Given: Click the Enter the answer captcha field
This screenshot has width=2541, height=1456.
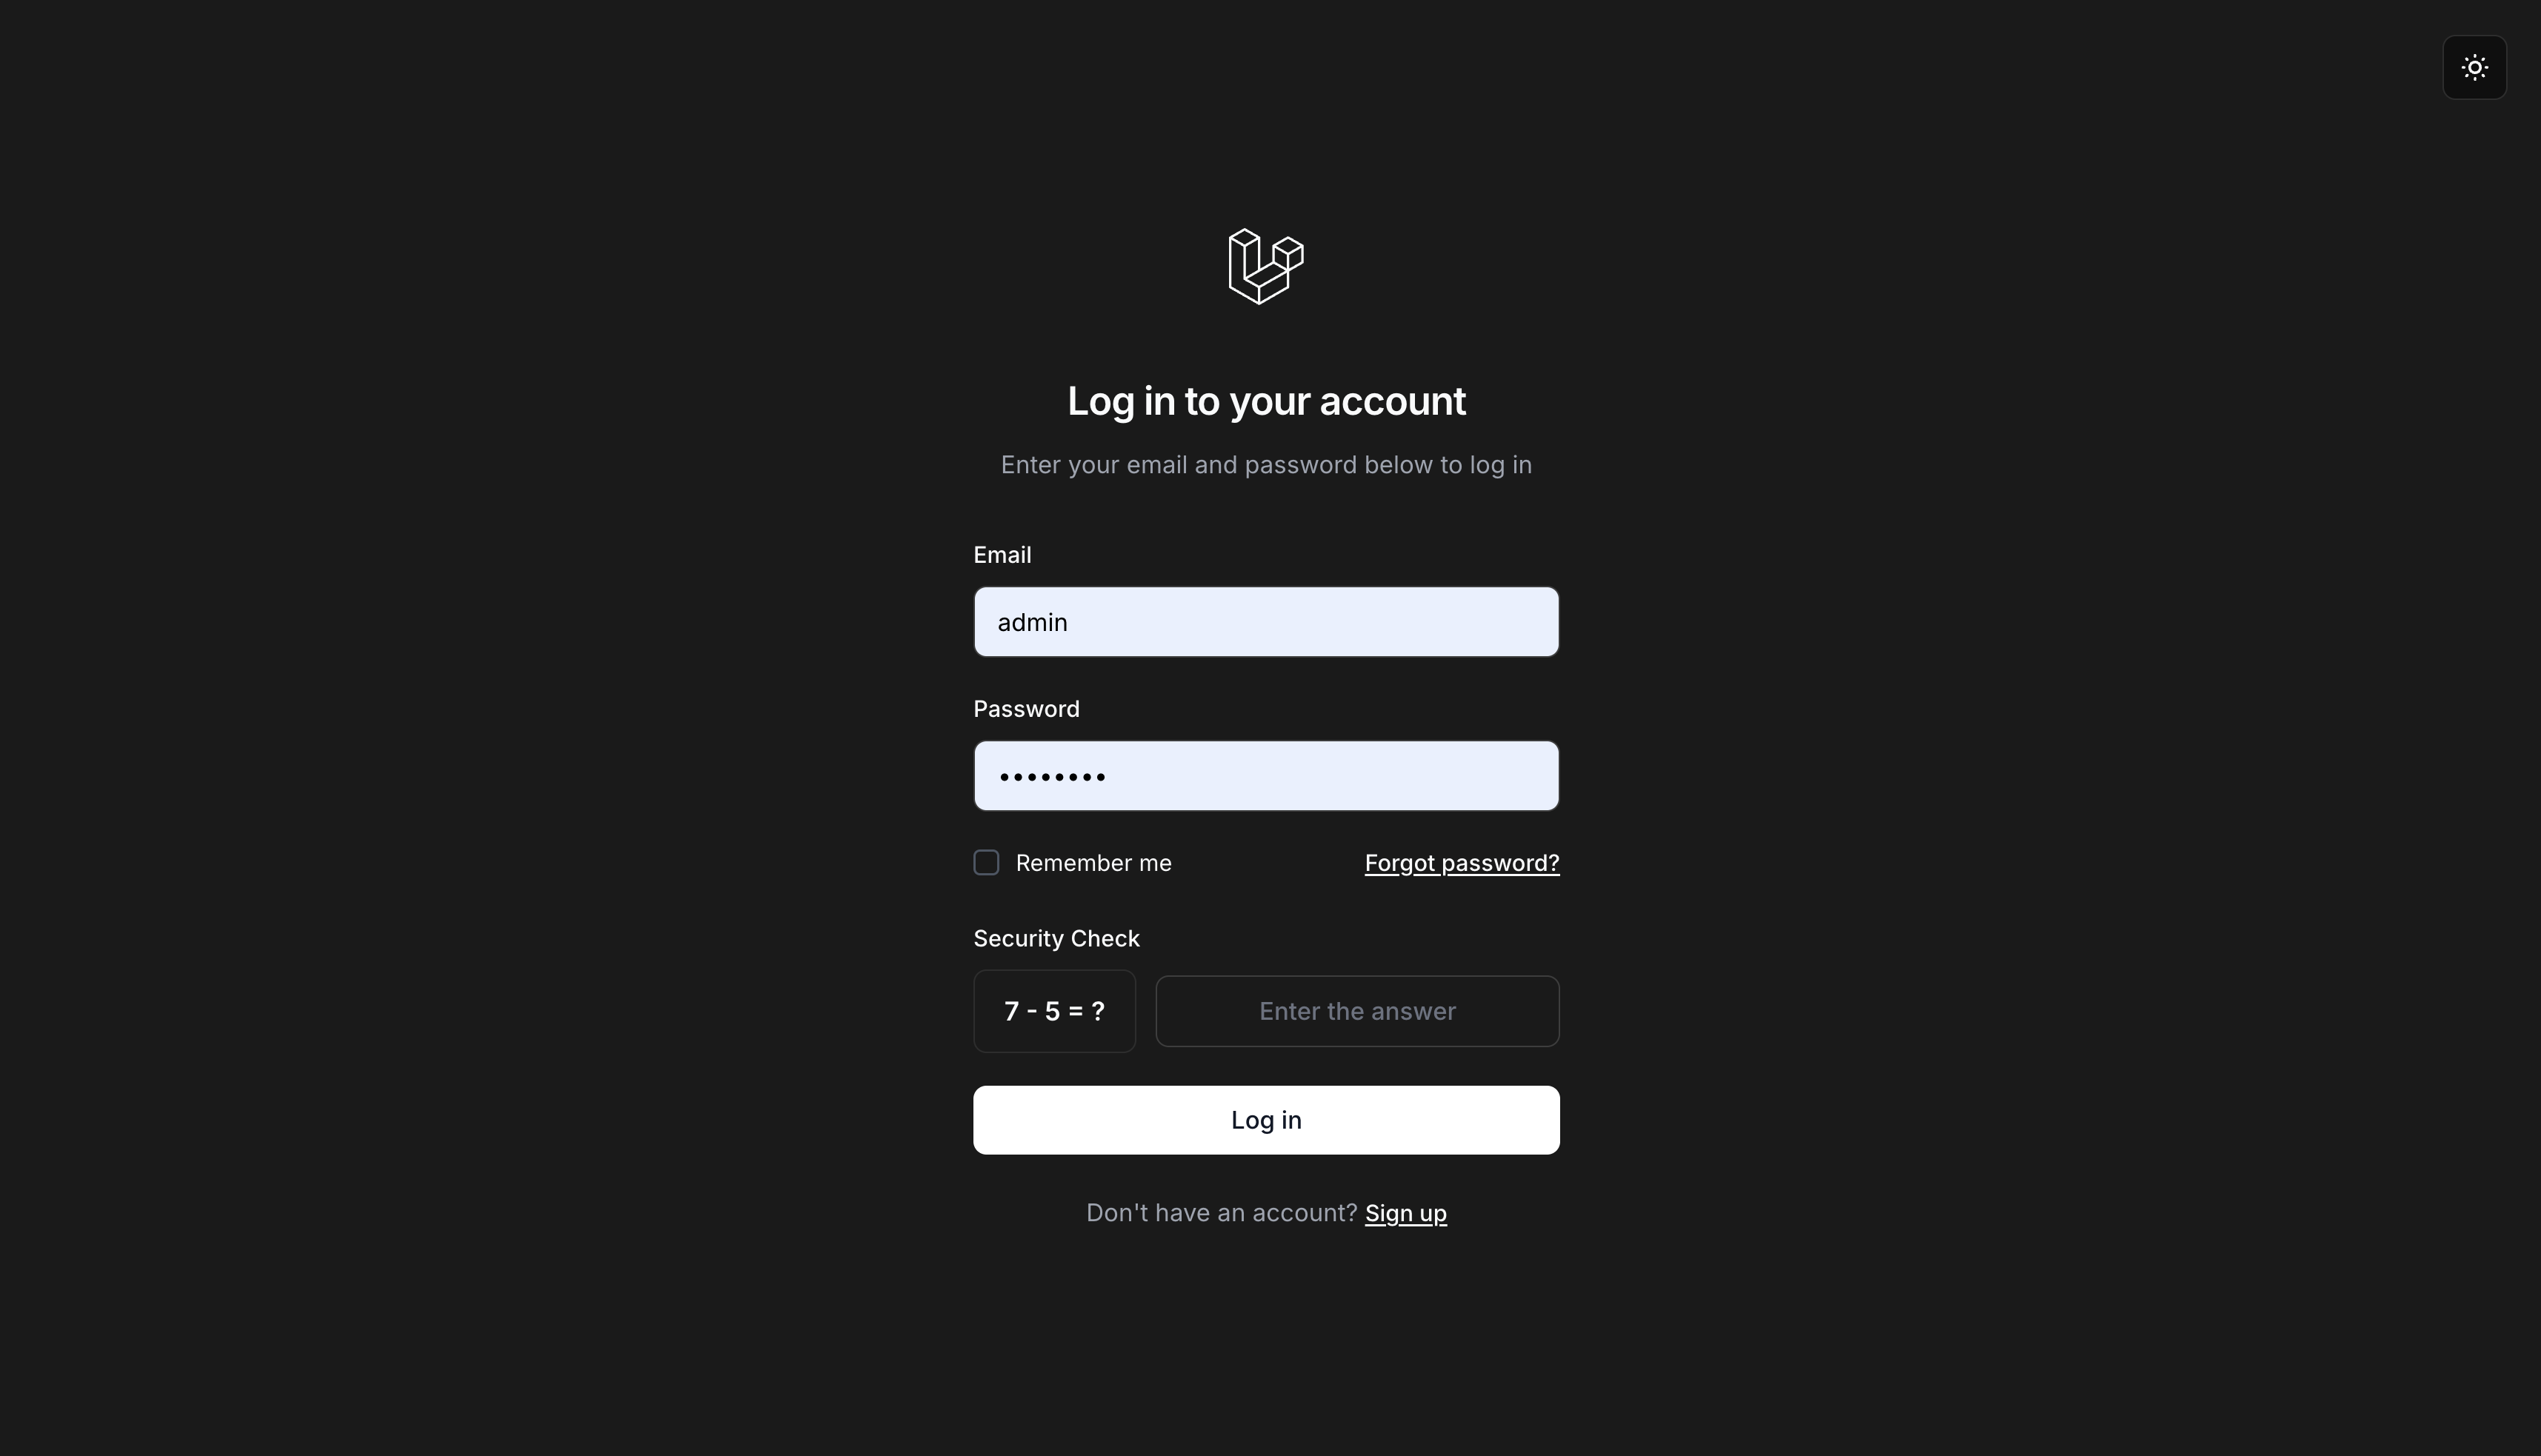Looking at the screenshot, I should [x=1357, y=1010].
